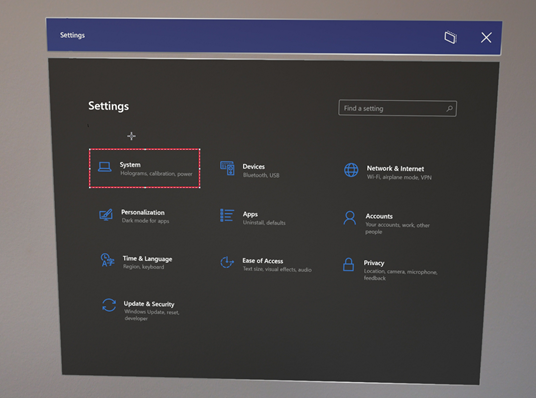The width and height of the screenshot is (536, 398).
Task: Click 'Windows Update, reset, developer' text
Action: tap(151, 315)
